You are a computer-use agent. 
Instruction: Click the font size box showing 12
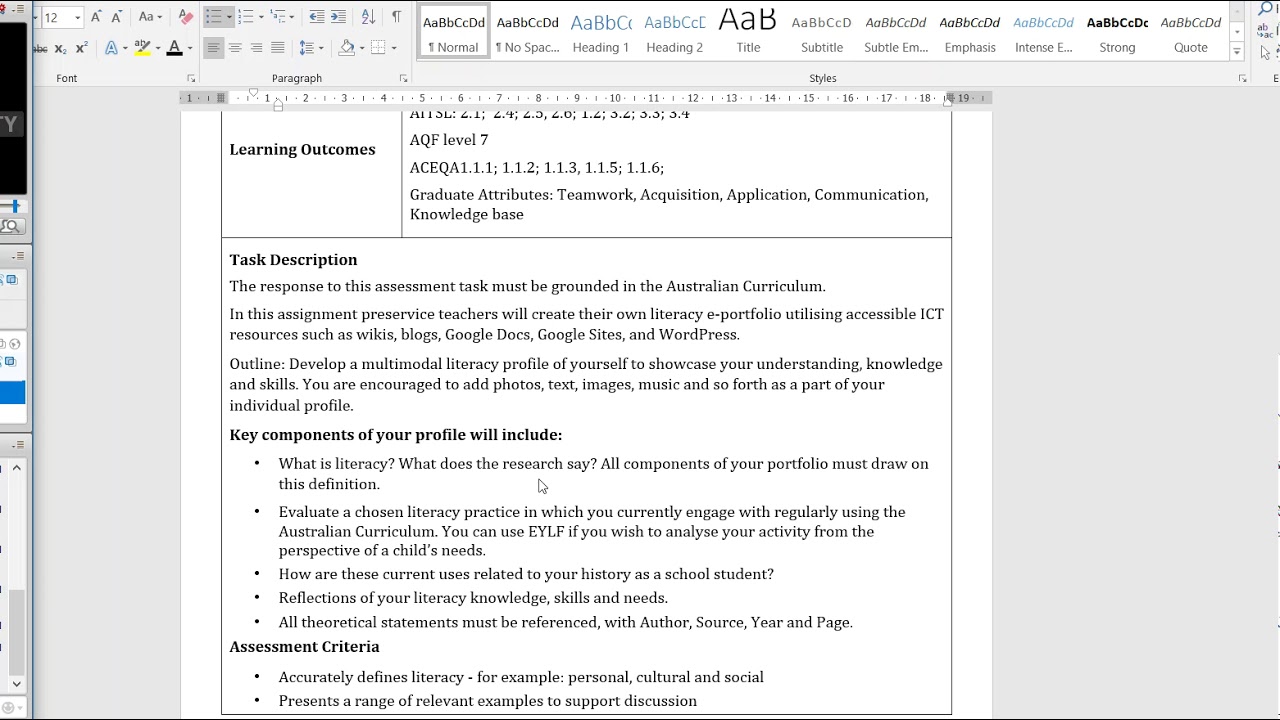coord(56,17)
